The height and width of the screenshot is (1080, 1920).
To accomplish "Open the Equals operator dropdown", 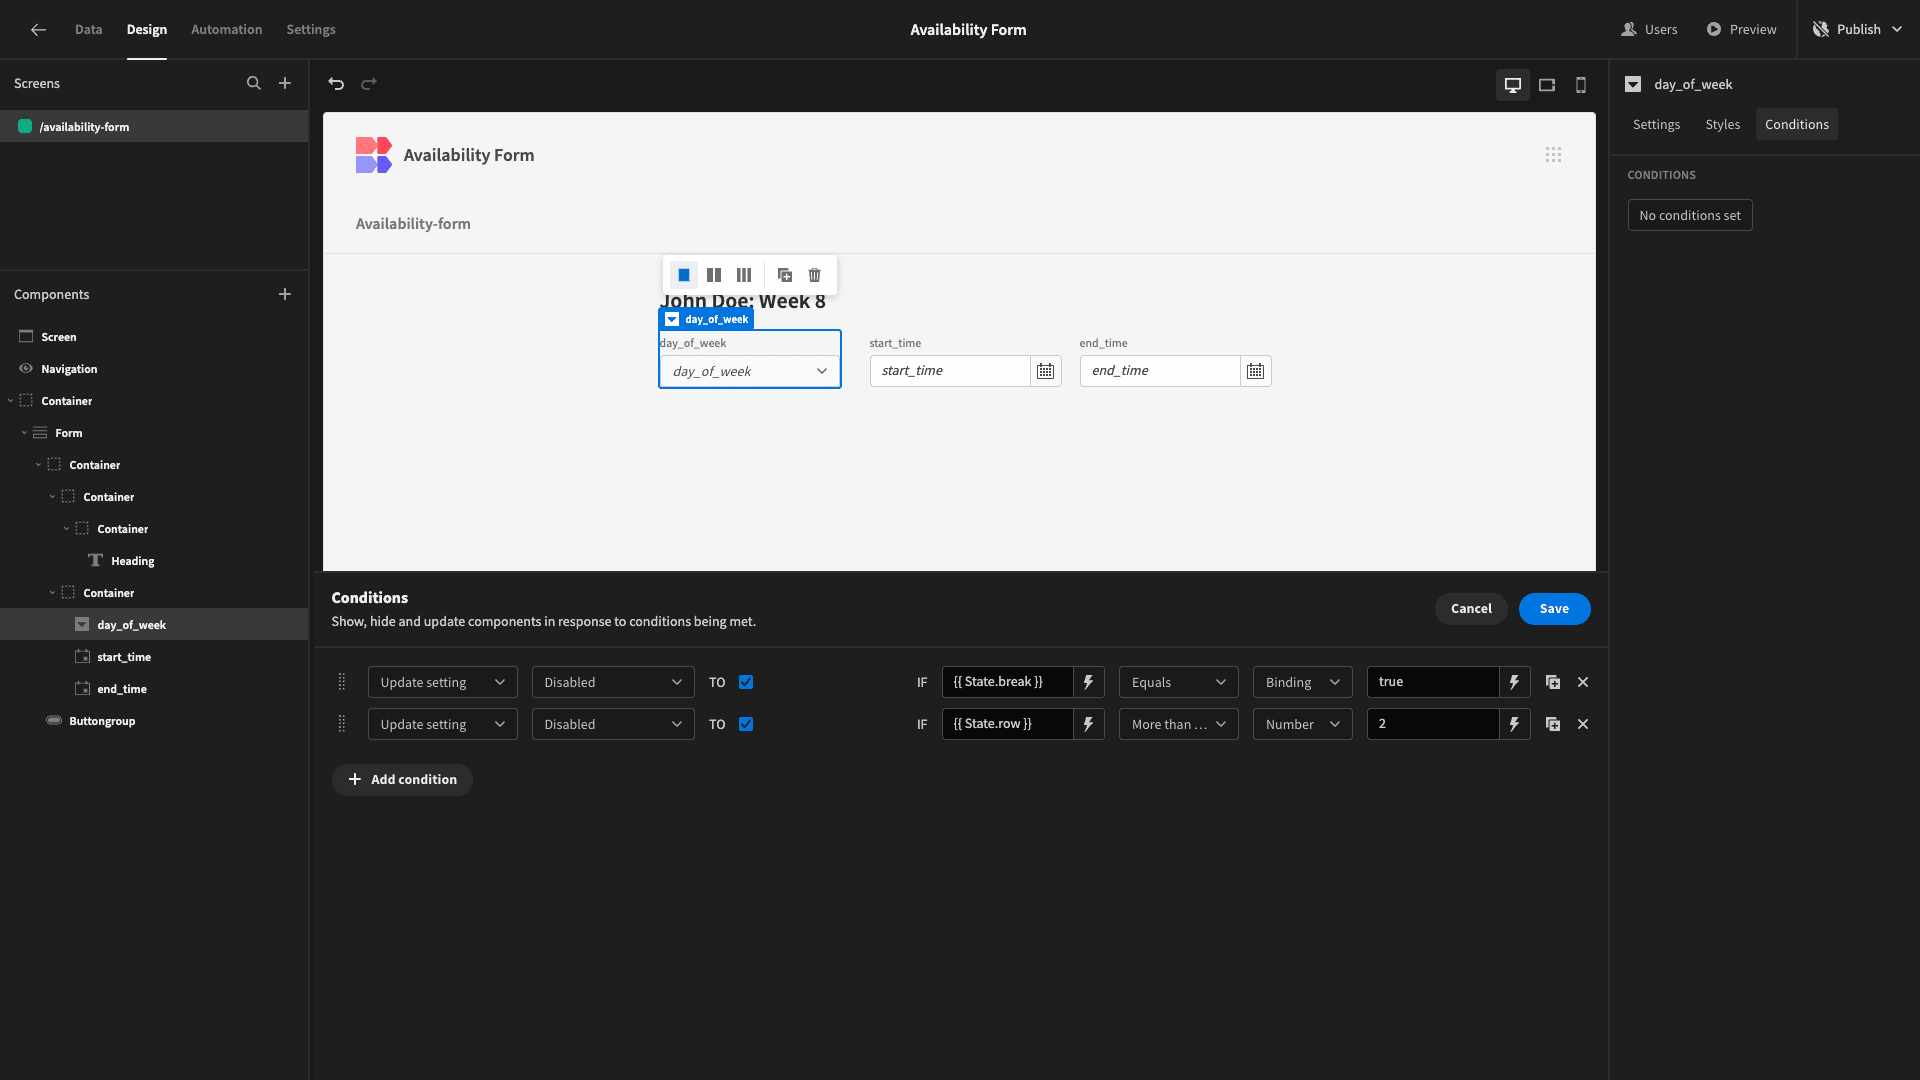I will 1178,682.
